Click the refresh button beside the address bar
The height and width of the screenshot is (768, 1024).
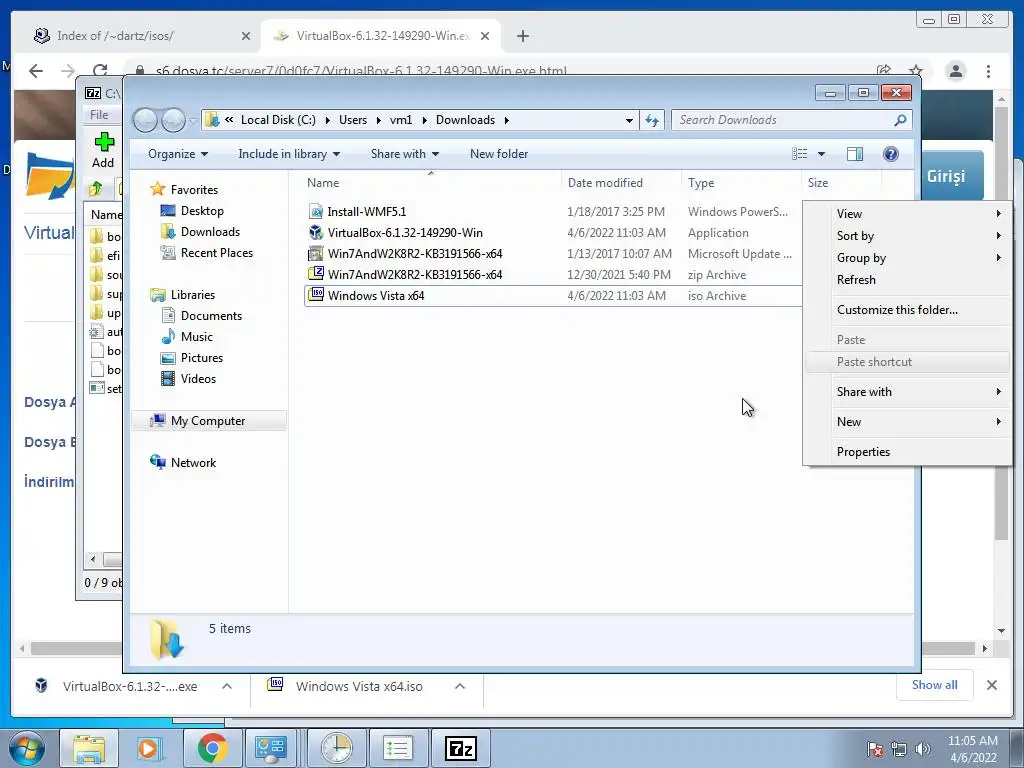coord(652,120)
